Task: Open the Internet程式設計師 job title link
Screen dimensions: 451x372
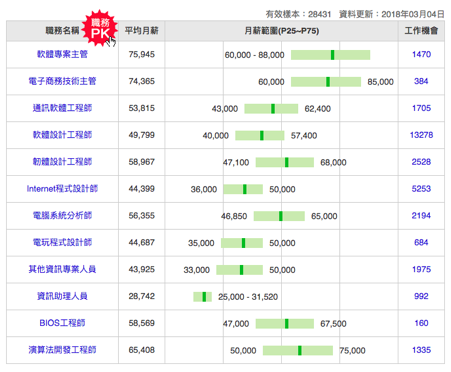Action: tap(62, 189)
